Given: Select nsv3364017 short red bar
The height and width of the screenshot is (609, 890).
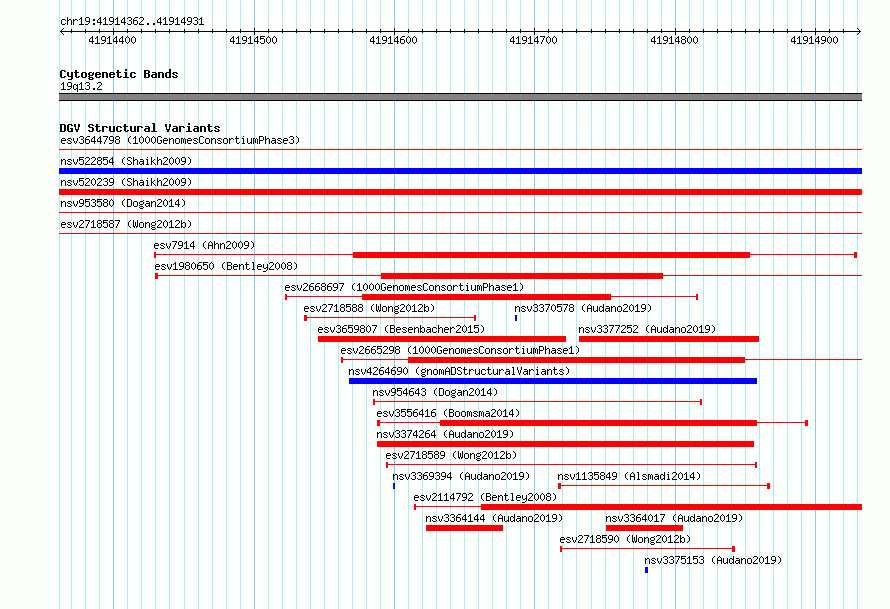Looking at the screenshot, I should click(644, 528).
